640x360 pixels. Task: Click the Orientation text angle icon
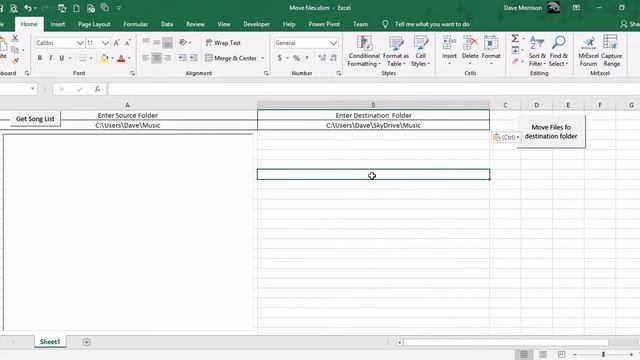point(183,42)
